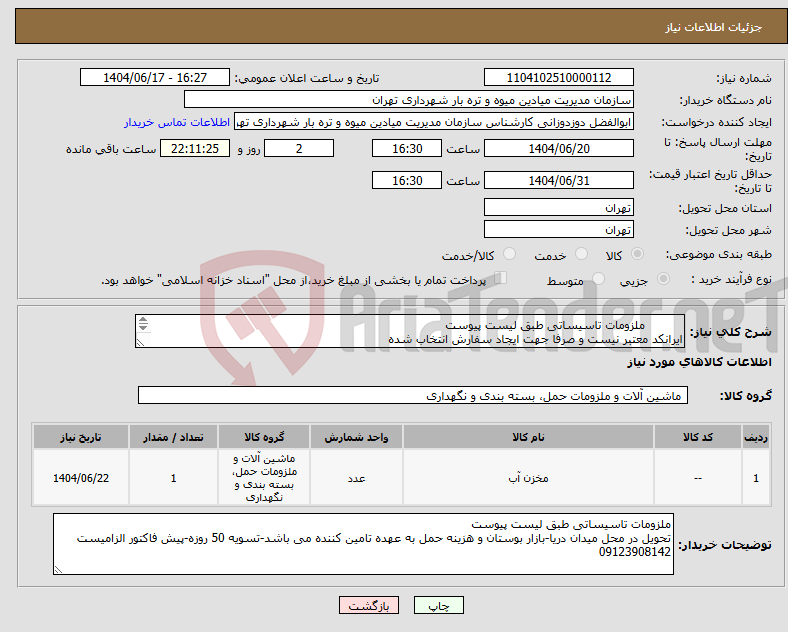
Task: Select the کالا radio button
Action: (x=637, y=254)
